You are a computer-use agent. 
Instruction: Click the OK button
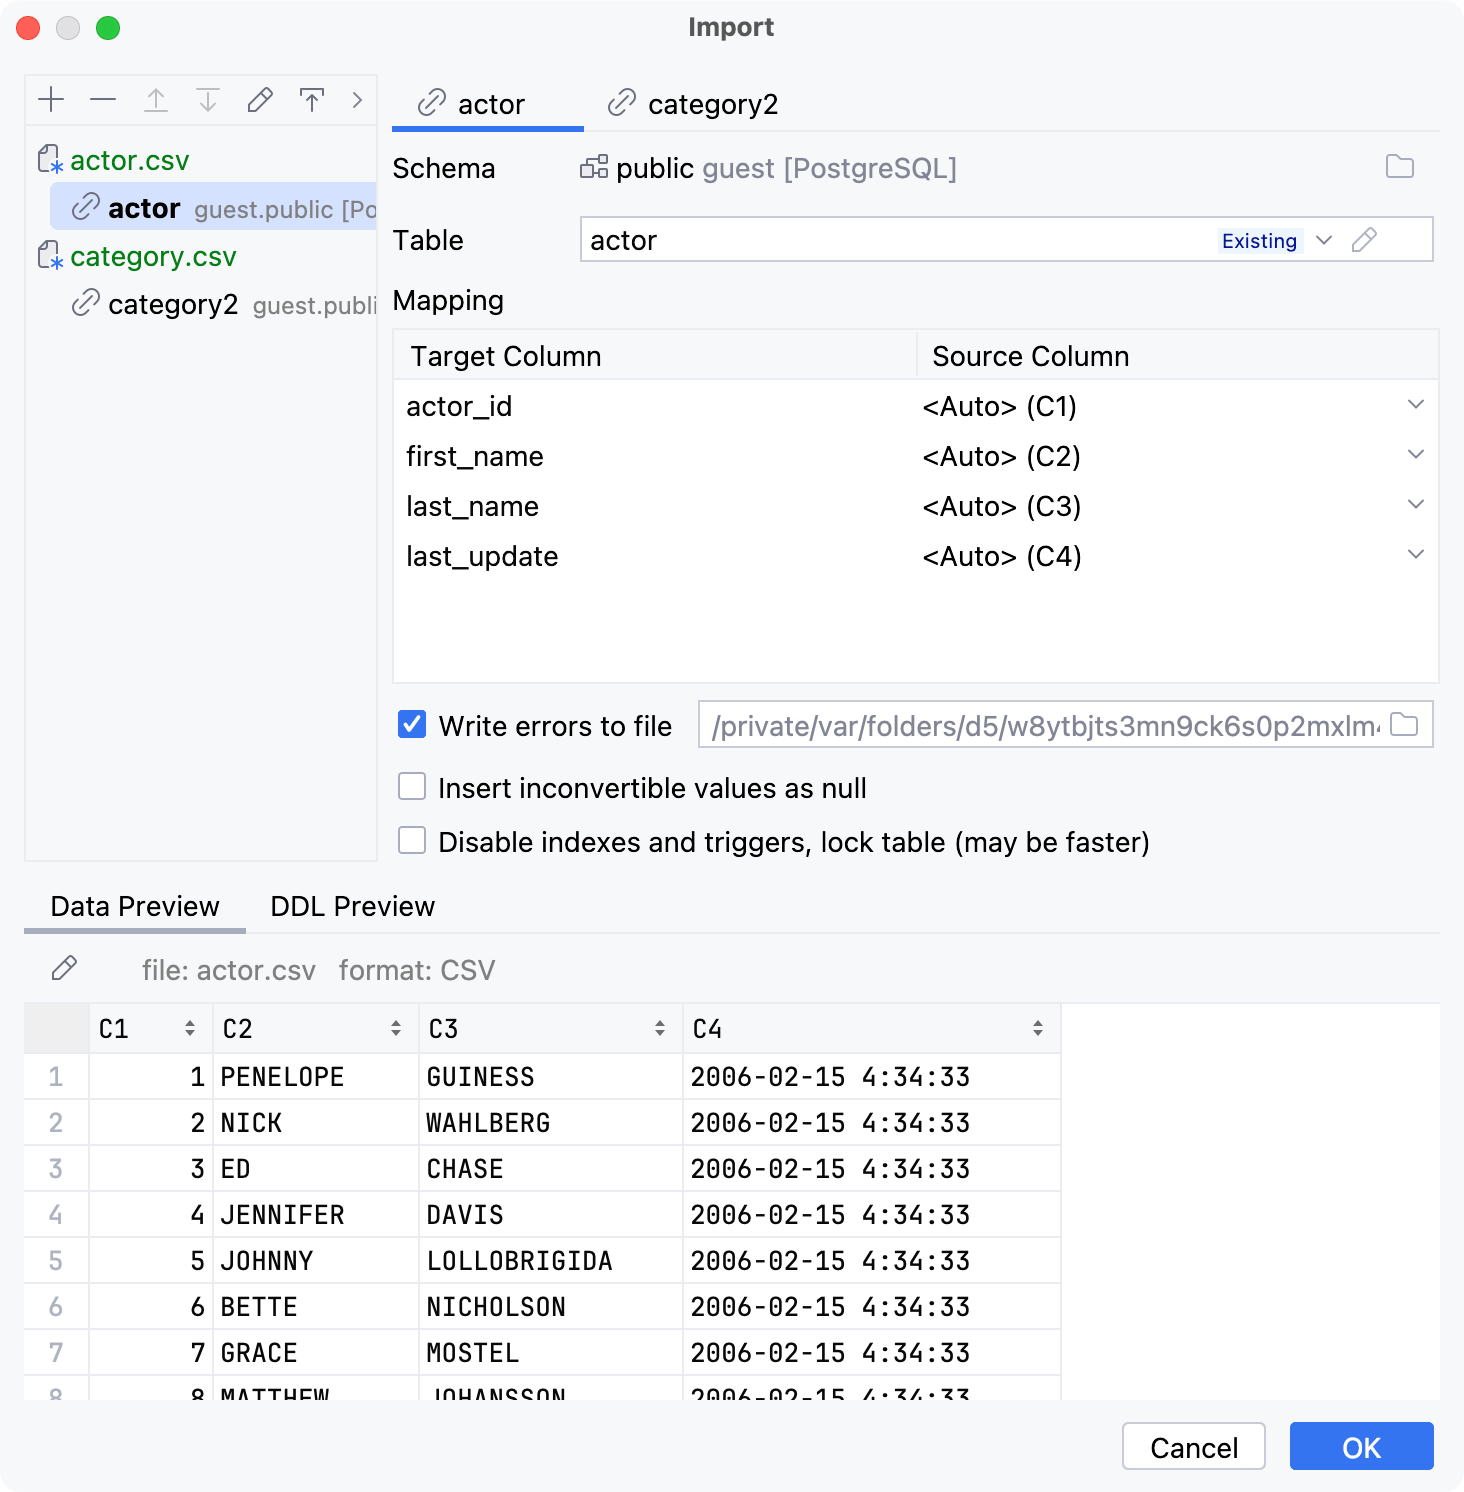(1361, 1446)
